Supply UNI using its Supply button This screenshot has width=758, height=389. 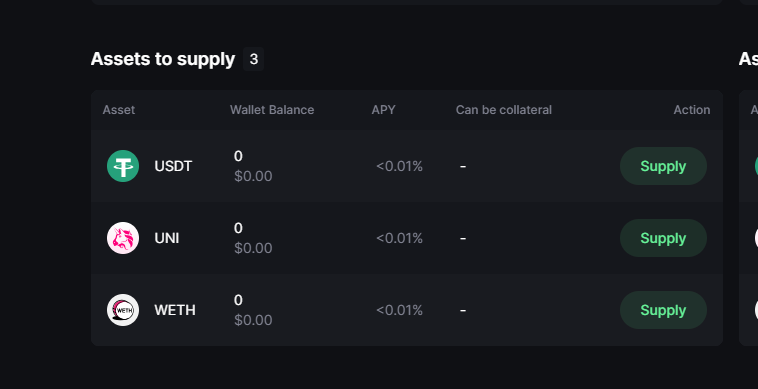tap(663, 238)
